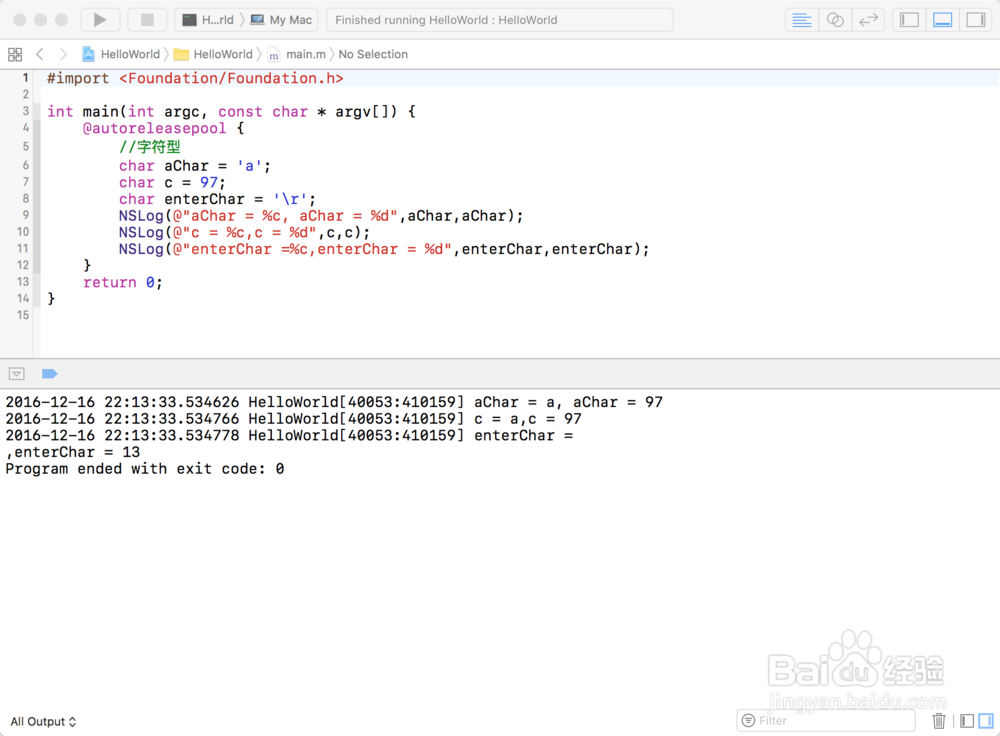Open HelloWorld folder in jump bar

[x=213, y=54]
